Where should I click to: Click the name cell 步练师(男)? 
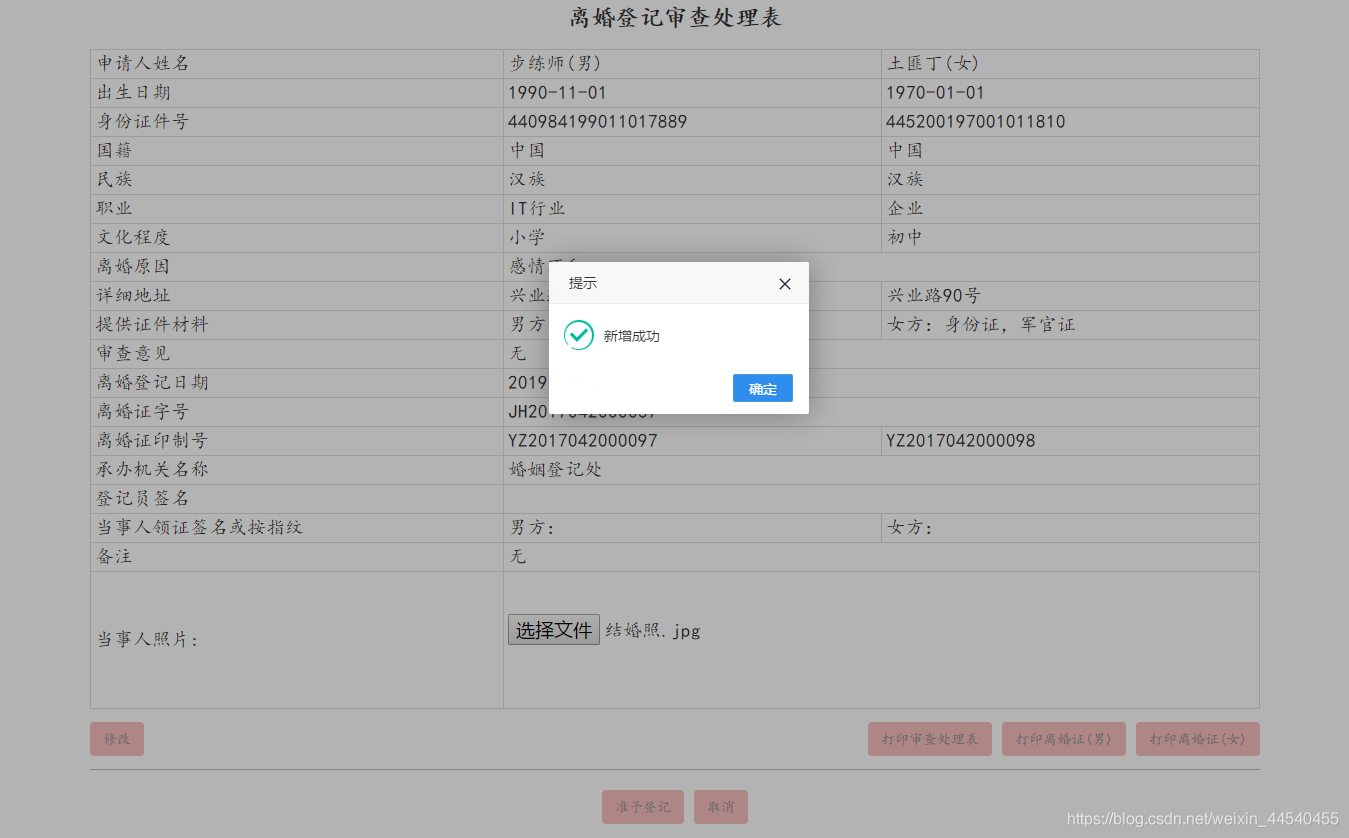coord(692,63)
